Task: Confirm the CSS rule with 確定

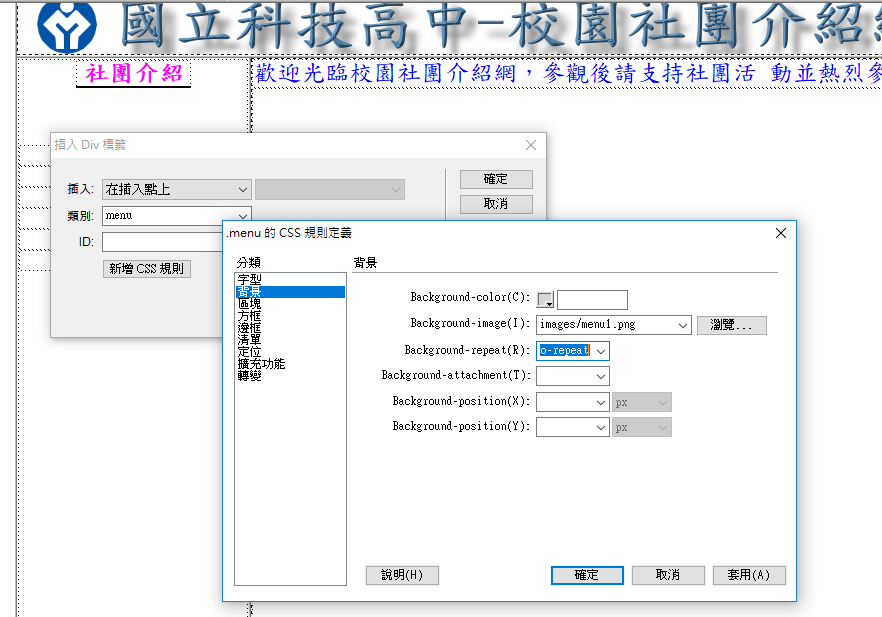Action: click(587, 575)
